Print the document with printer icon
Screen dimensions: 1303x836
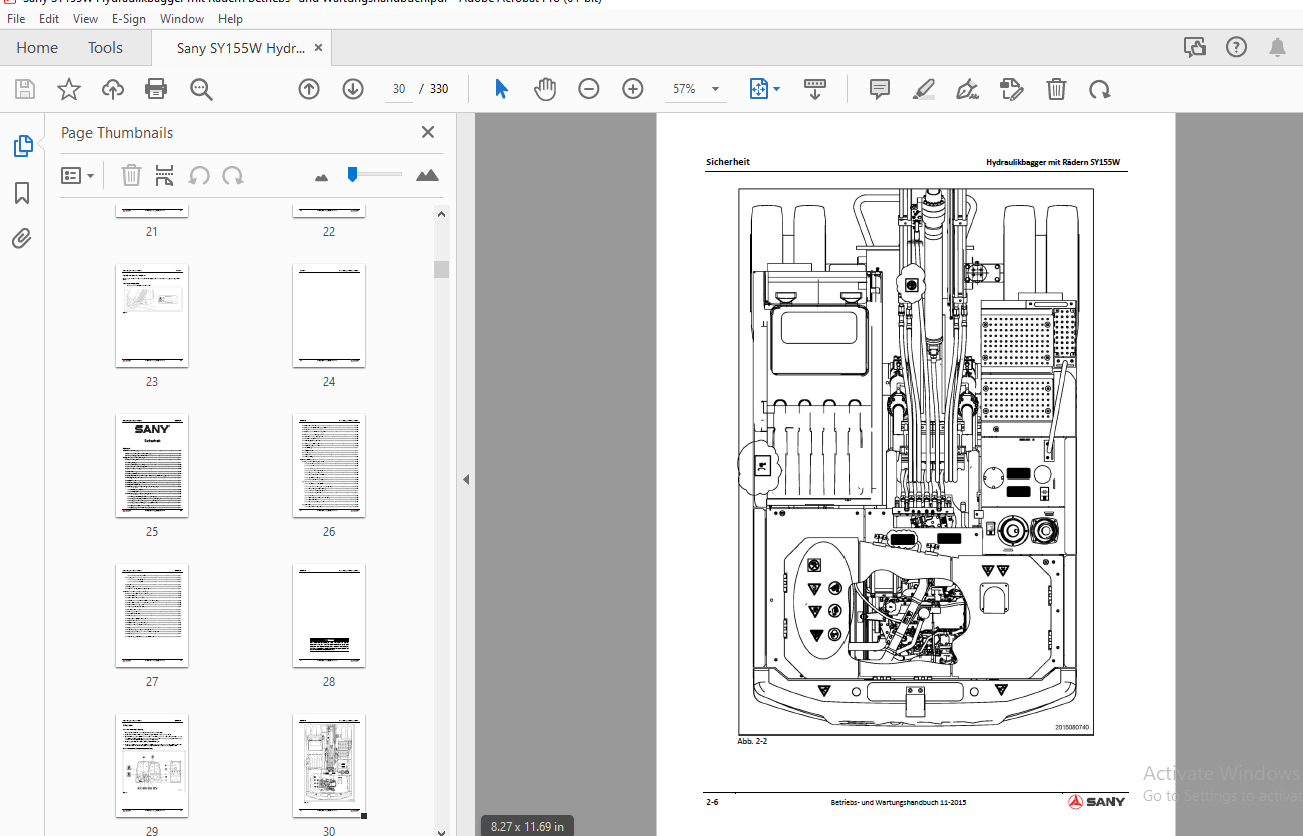156,89
